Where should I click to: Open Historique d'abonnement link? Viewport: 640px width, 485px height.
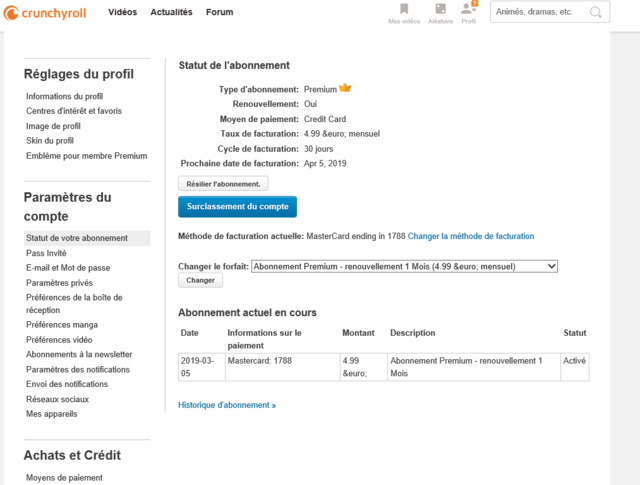(227, 405)
